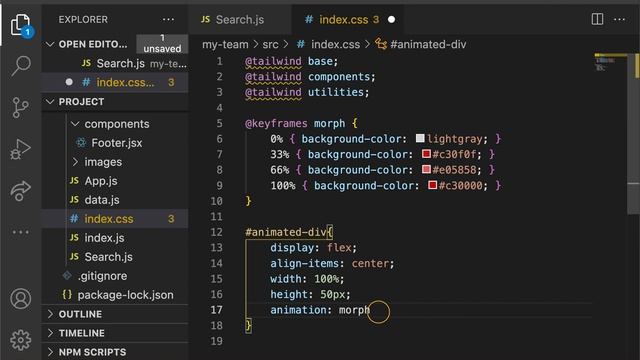Click the '1 unsaved' badge
The width and height of the screenshot is (640, 360).
pyautogui.click(x=162, y=44)
